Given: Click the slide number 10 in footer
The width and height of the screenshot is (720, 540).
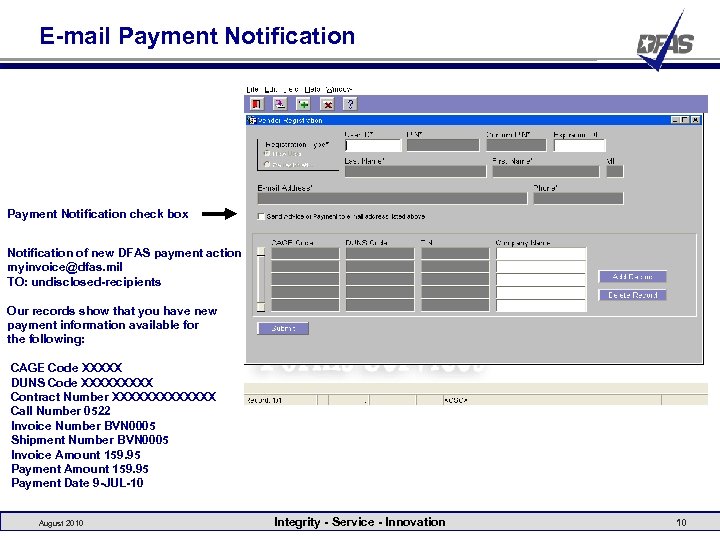Looking at the screenshot, I should [681, 523].
